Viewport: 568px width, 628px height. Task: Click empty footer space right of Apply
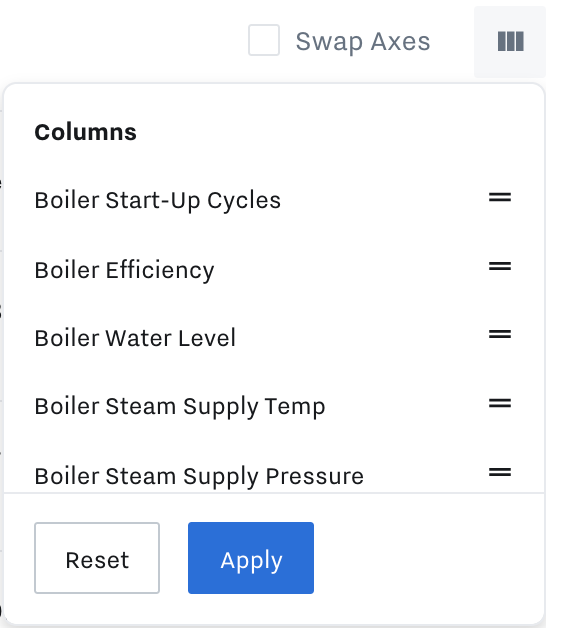(x=429, y=558)
